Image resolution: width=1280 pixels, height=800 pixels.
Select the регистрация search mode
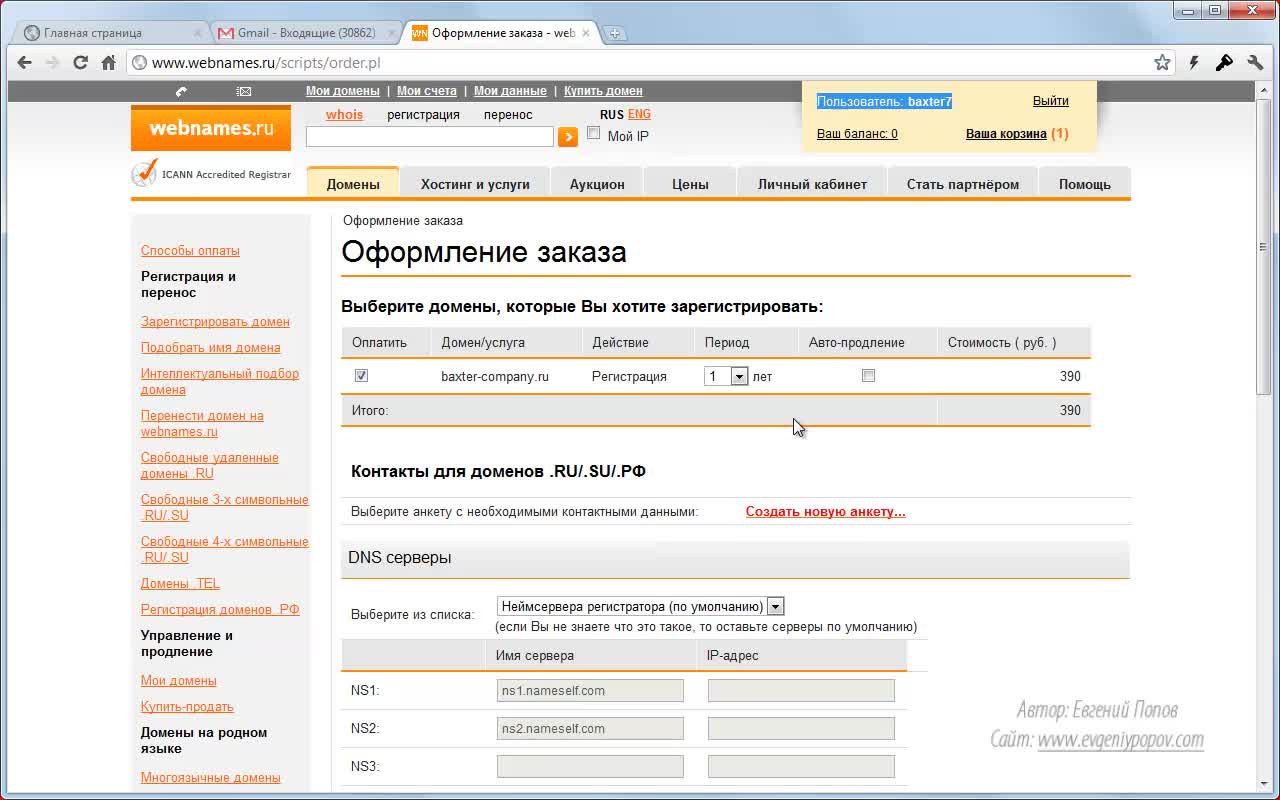(423, 114)
